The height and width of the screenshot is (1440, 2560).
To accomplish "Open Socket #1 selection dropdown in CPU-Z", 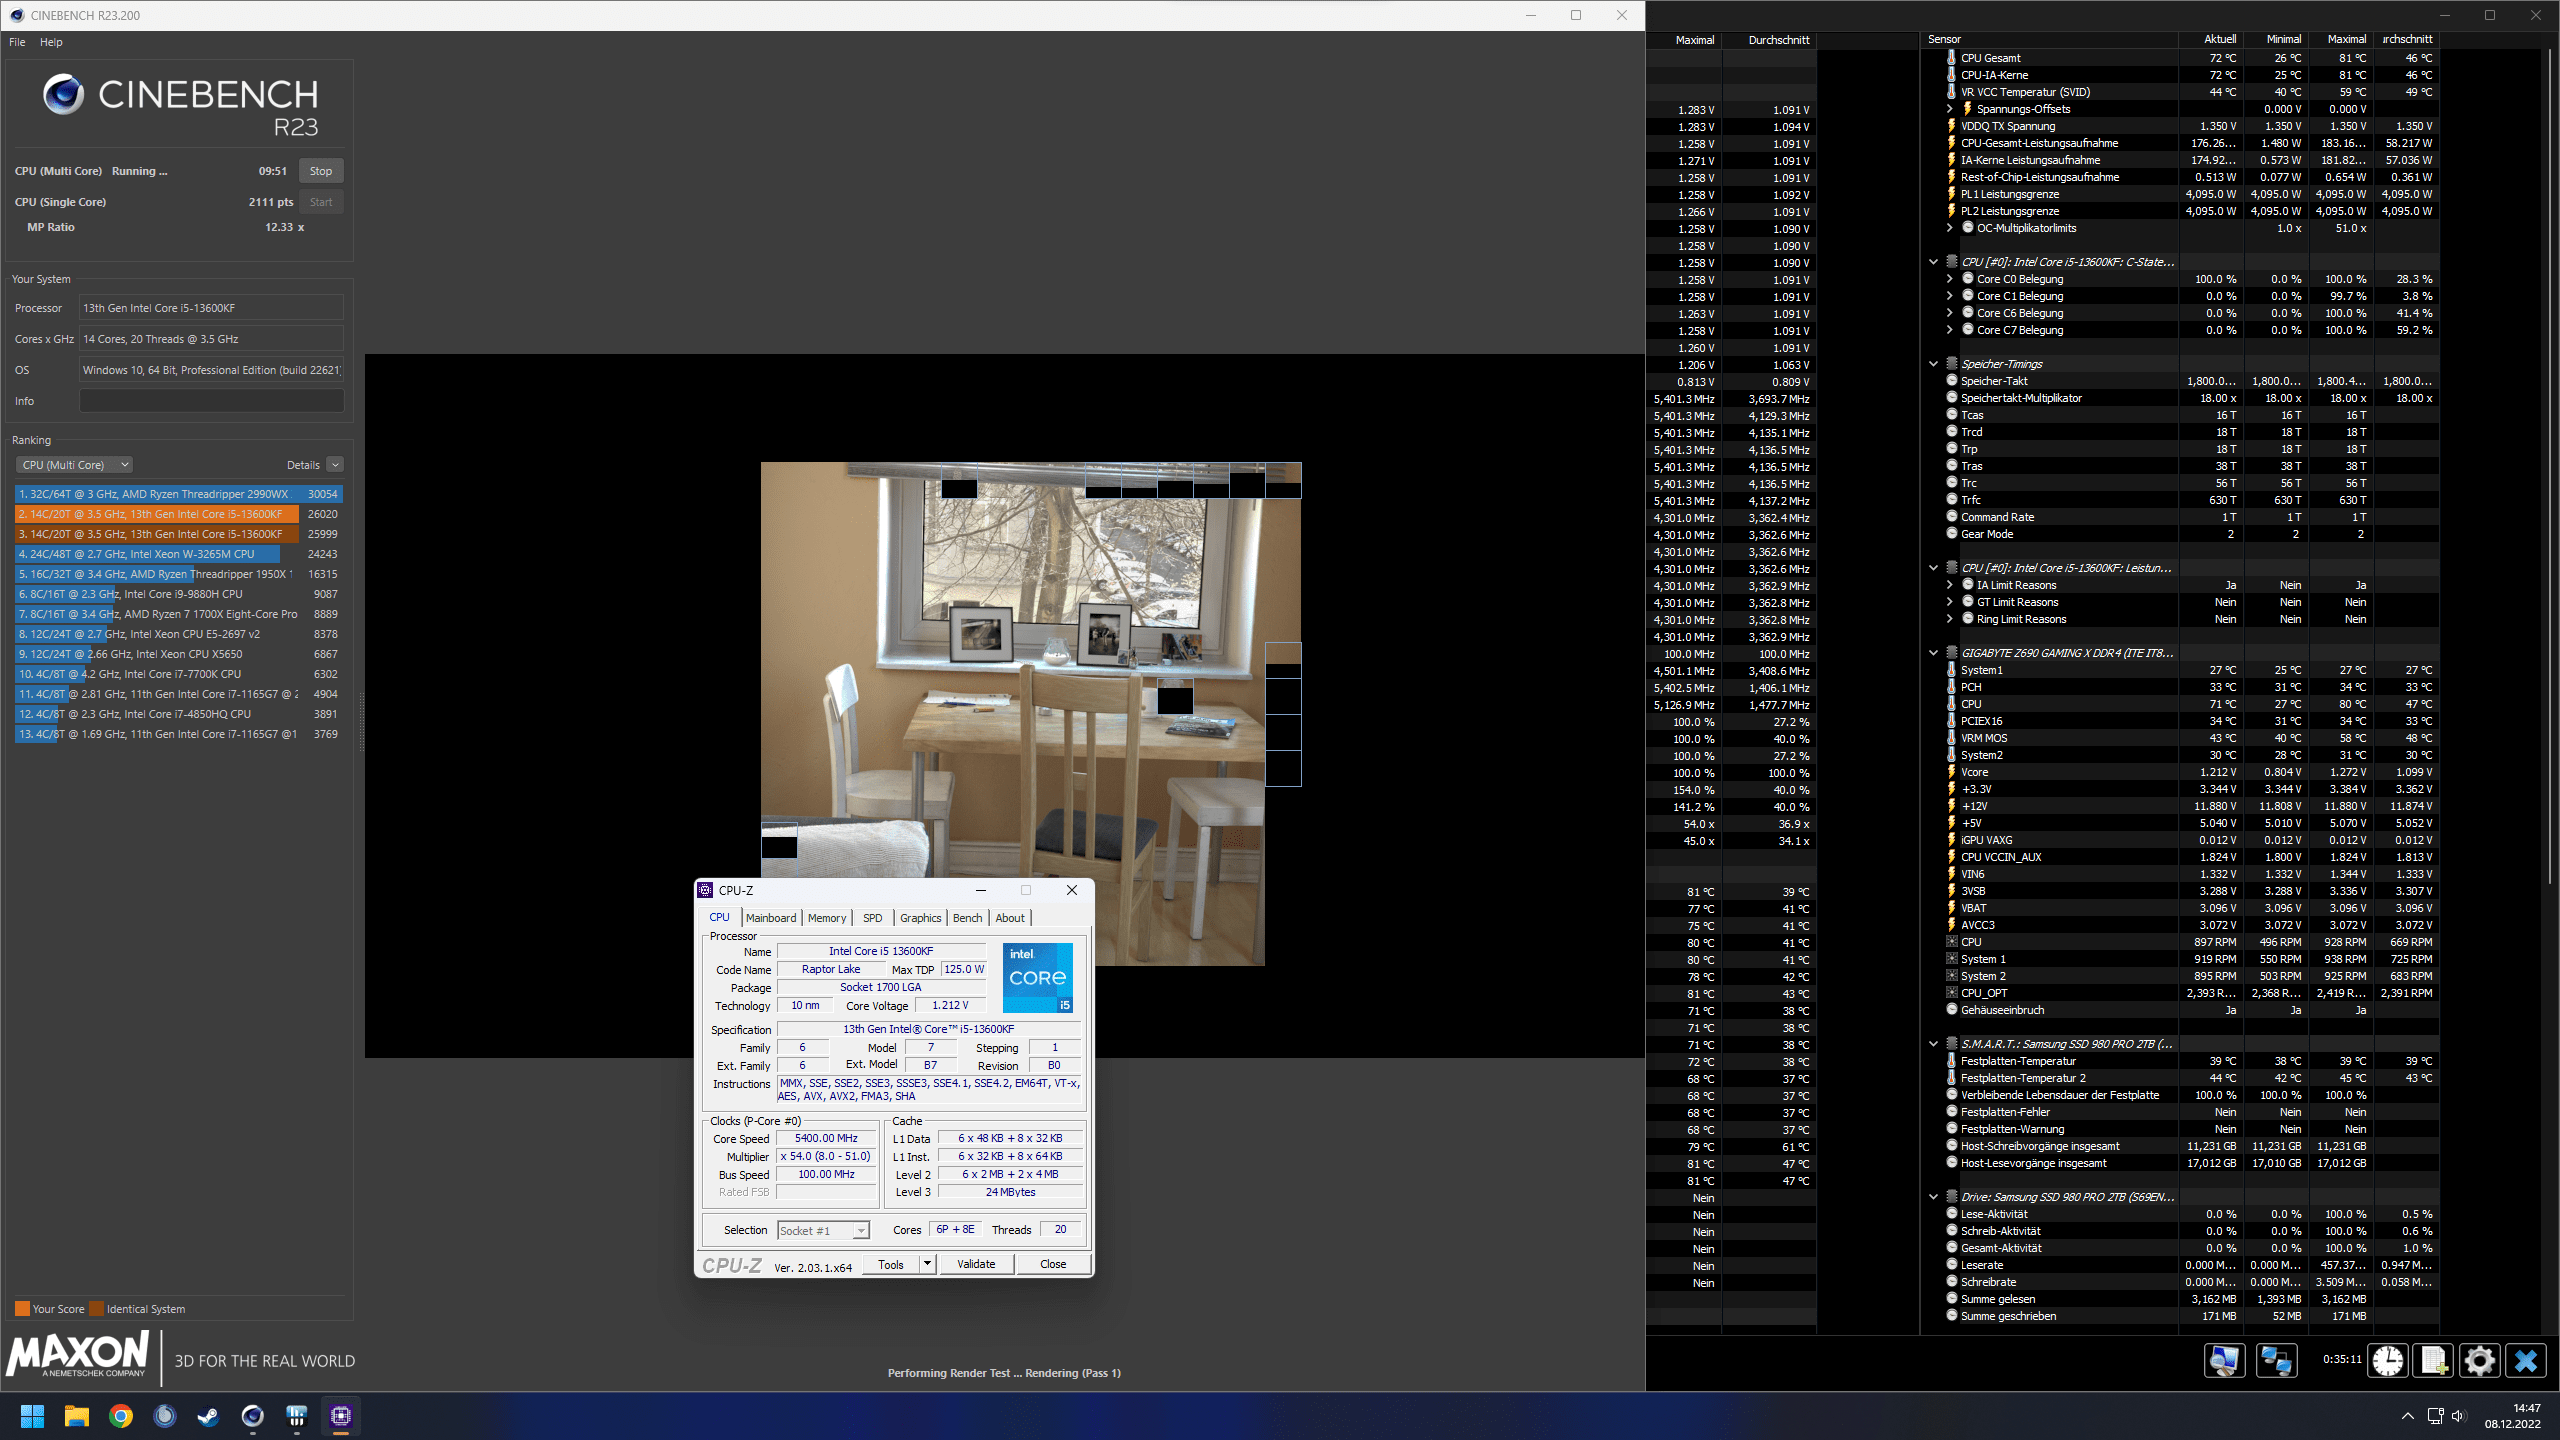I will [824, 1231].
